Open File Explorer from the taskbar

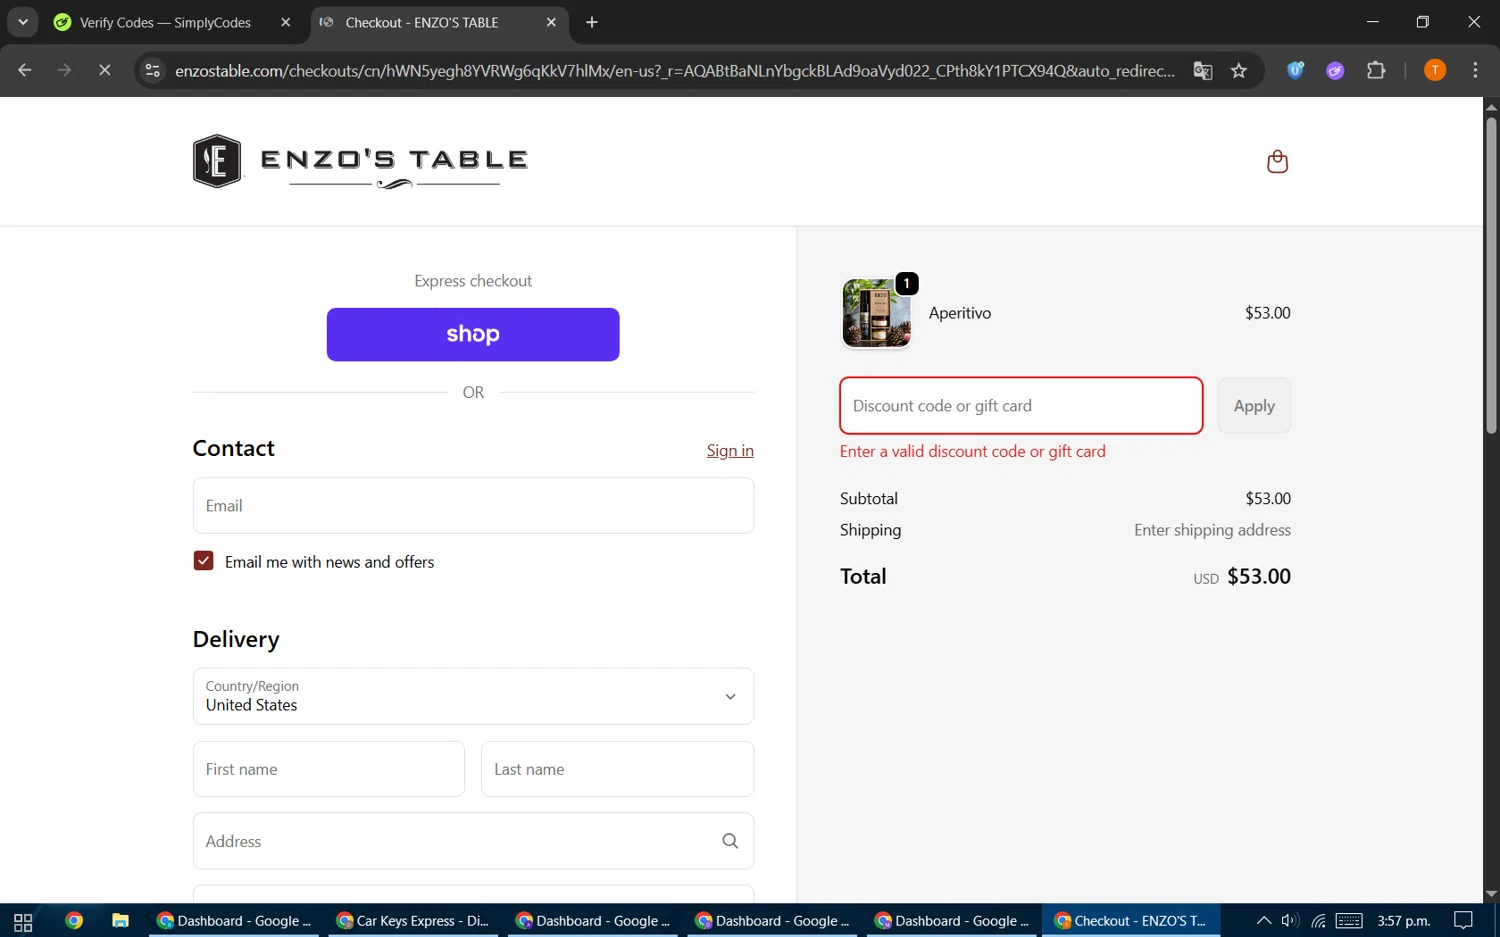(120, 921)
